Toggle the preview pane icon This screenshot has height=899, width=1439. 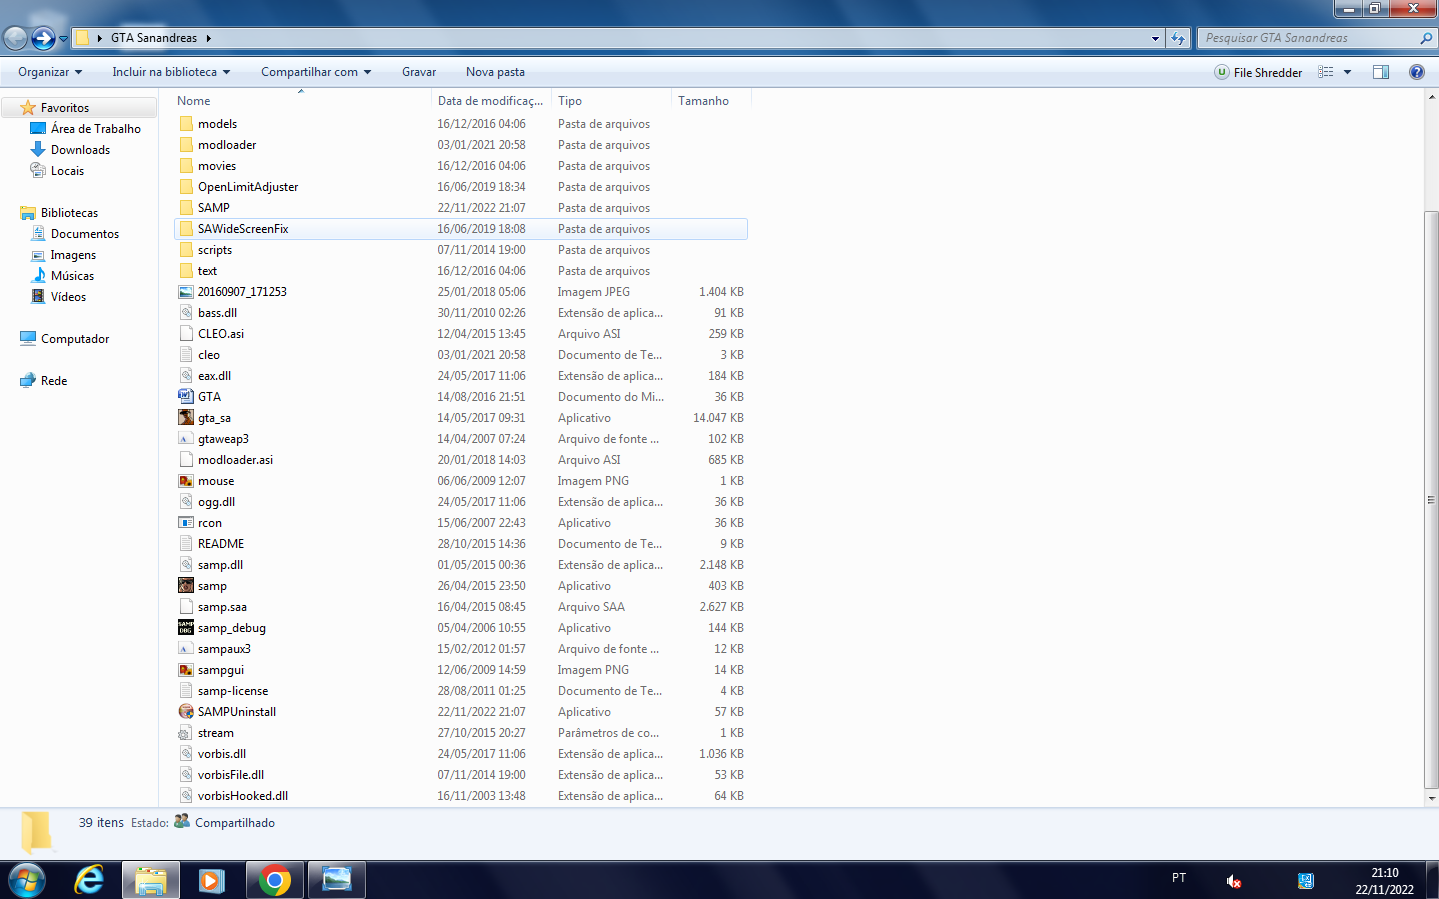(1381, 72)
